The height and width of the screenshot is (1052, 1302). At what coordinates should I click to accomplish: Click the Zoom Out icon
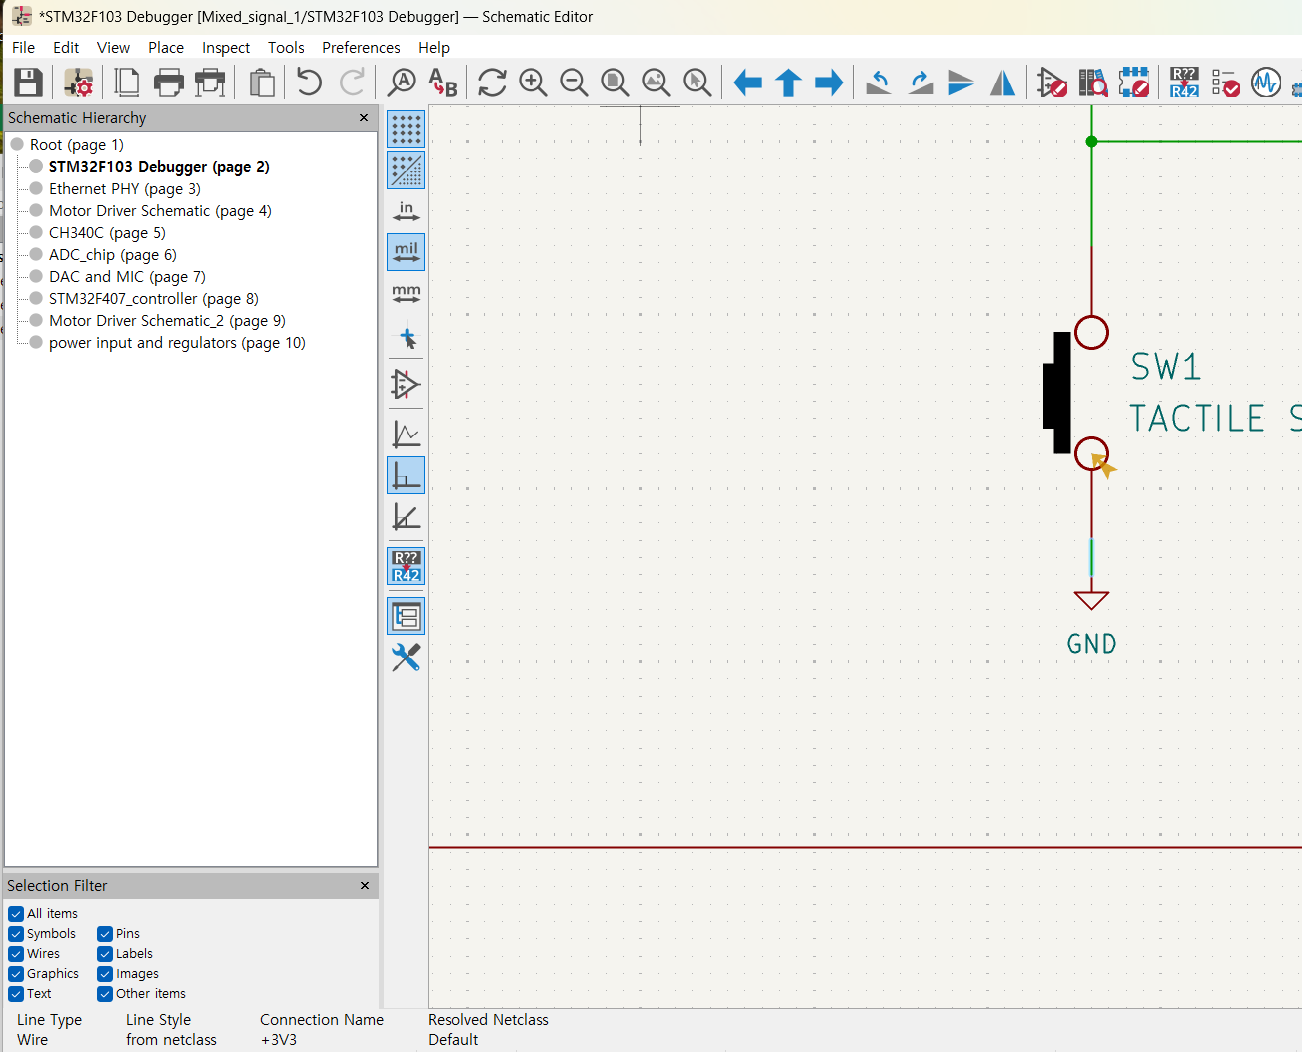[574, 82]
